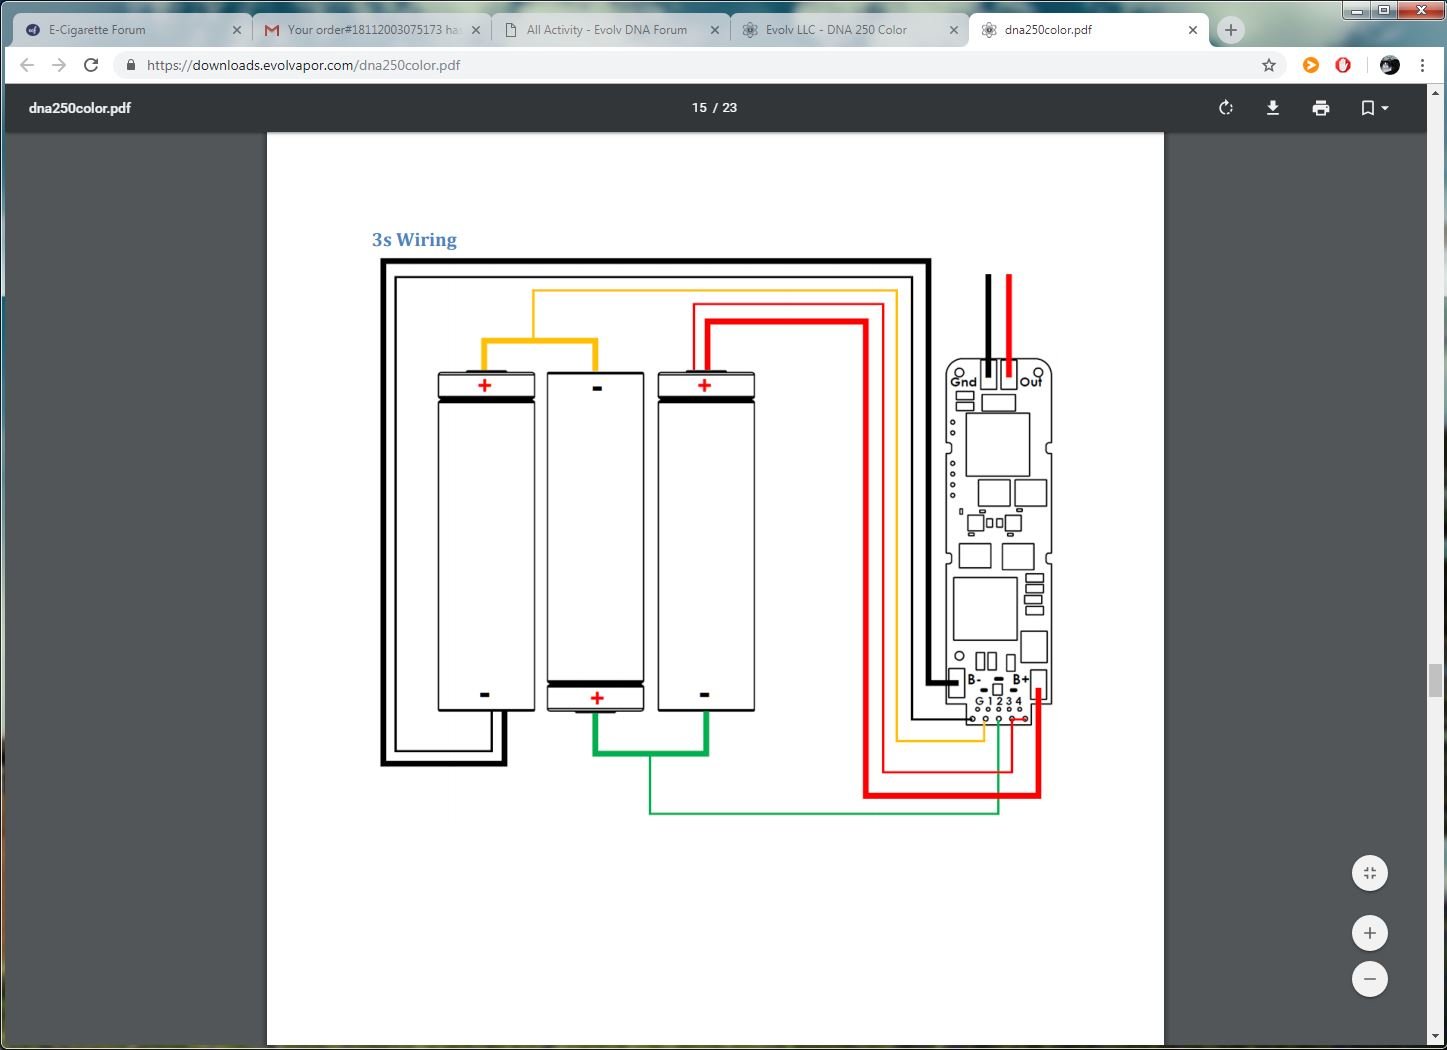Viewport: 1447px width, 1050px height.
Task: Open Chrome's three-dot menu
Action: click(x=1422, y=65)
